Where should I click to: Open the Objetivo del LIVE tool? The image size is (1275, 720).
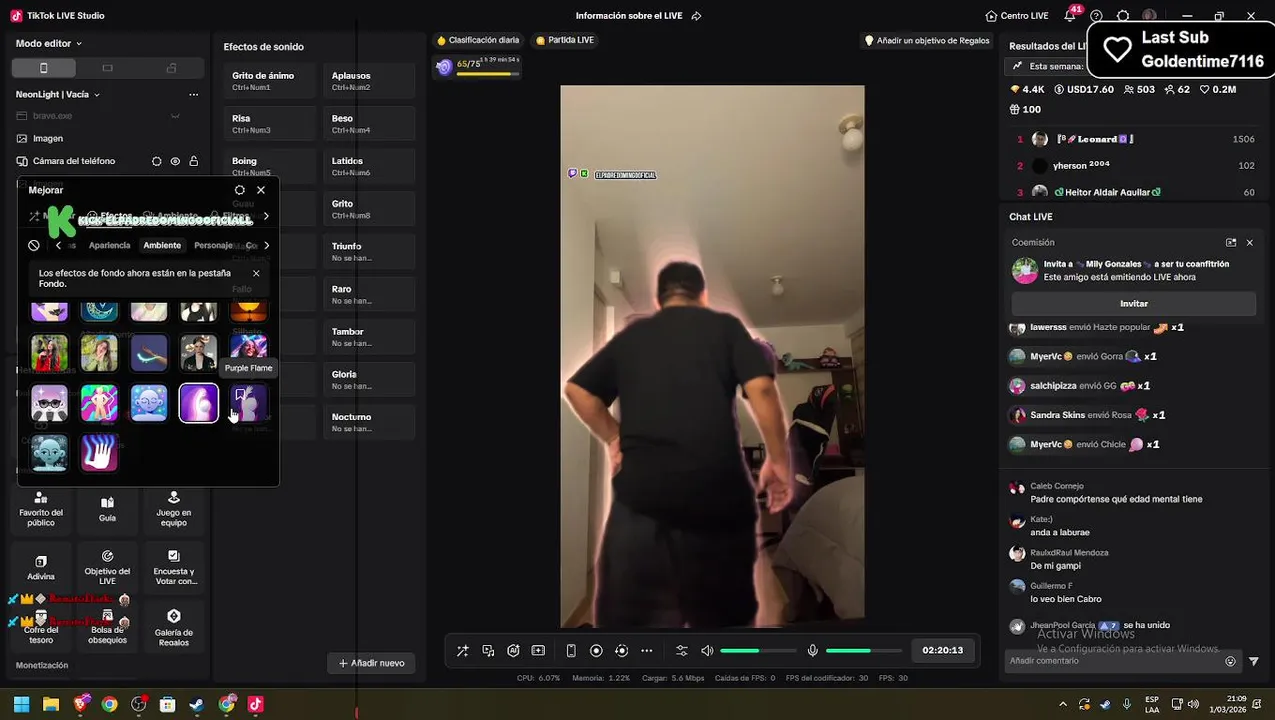click(107, 567)
